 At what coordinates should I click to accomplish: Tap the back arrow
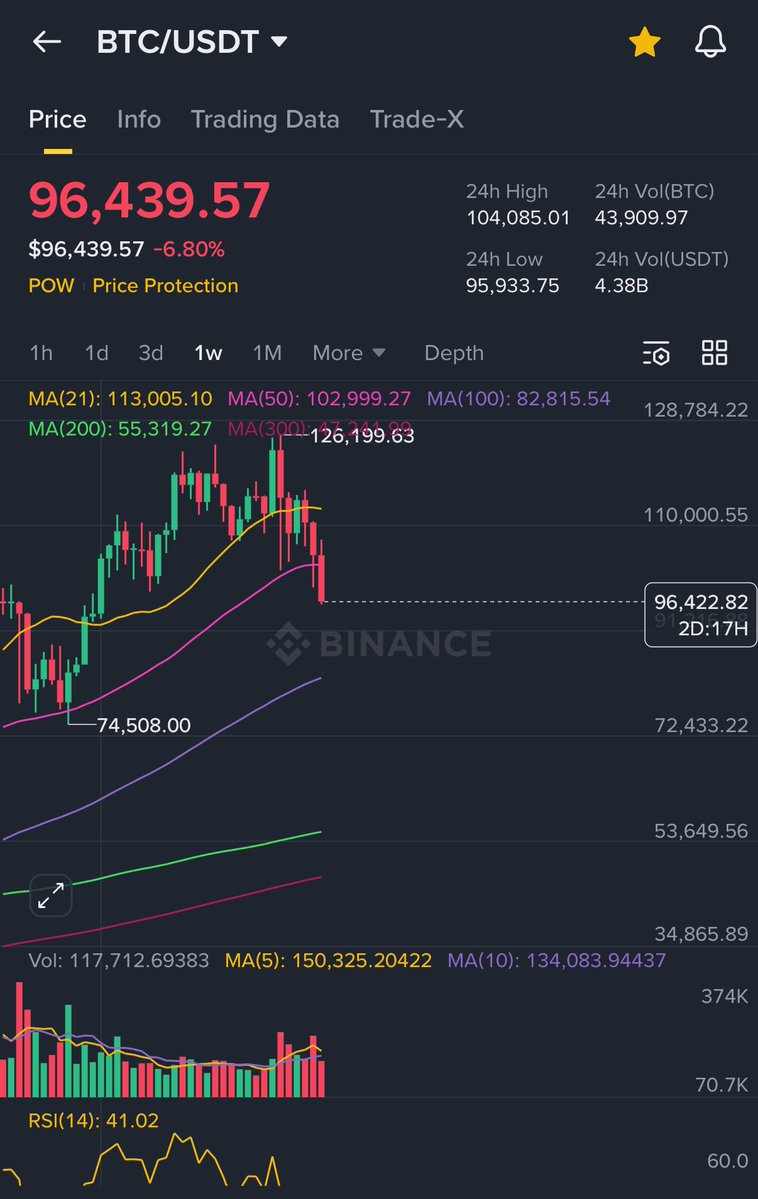pos(47,41)
